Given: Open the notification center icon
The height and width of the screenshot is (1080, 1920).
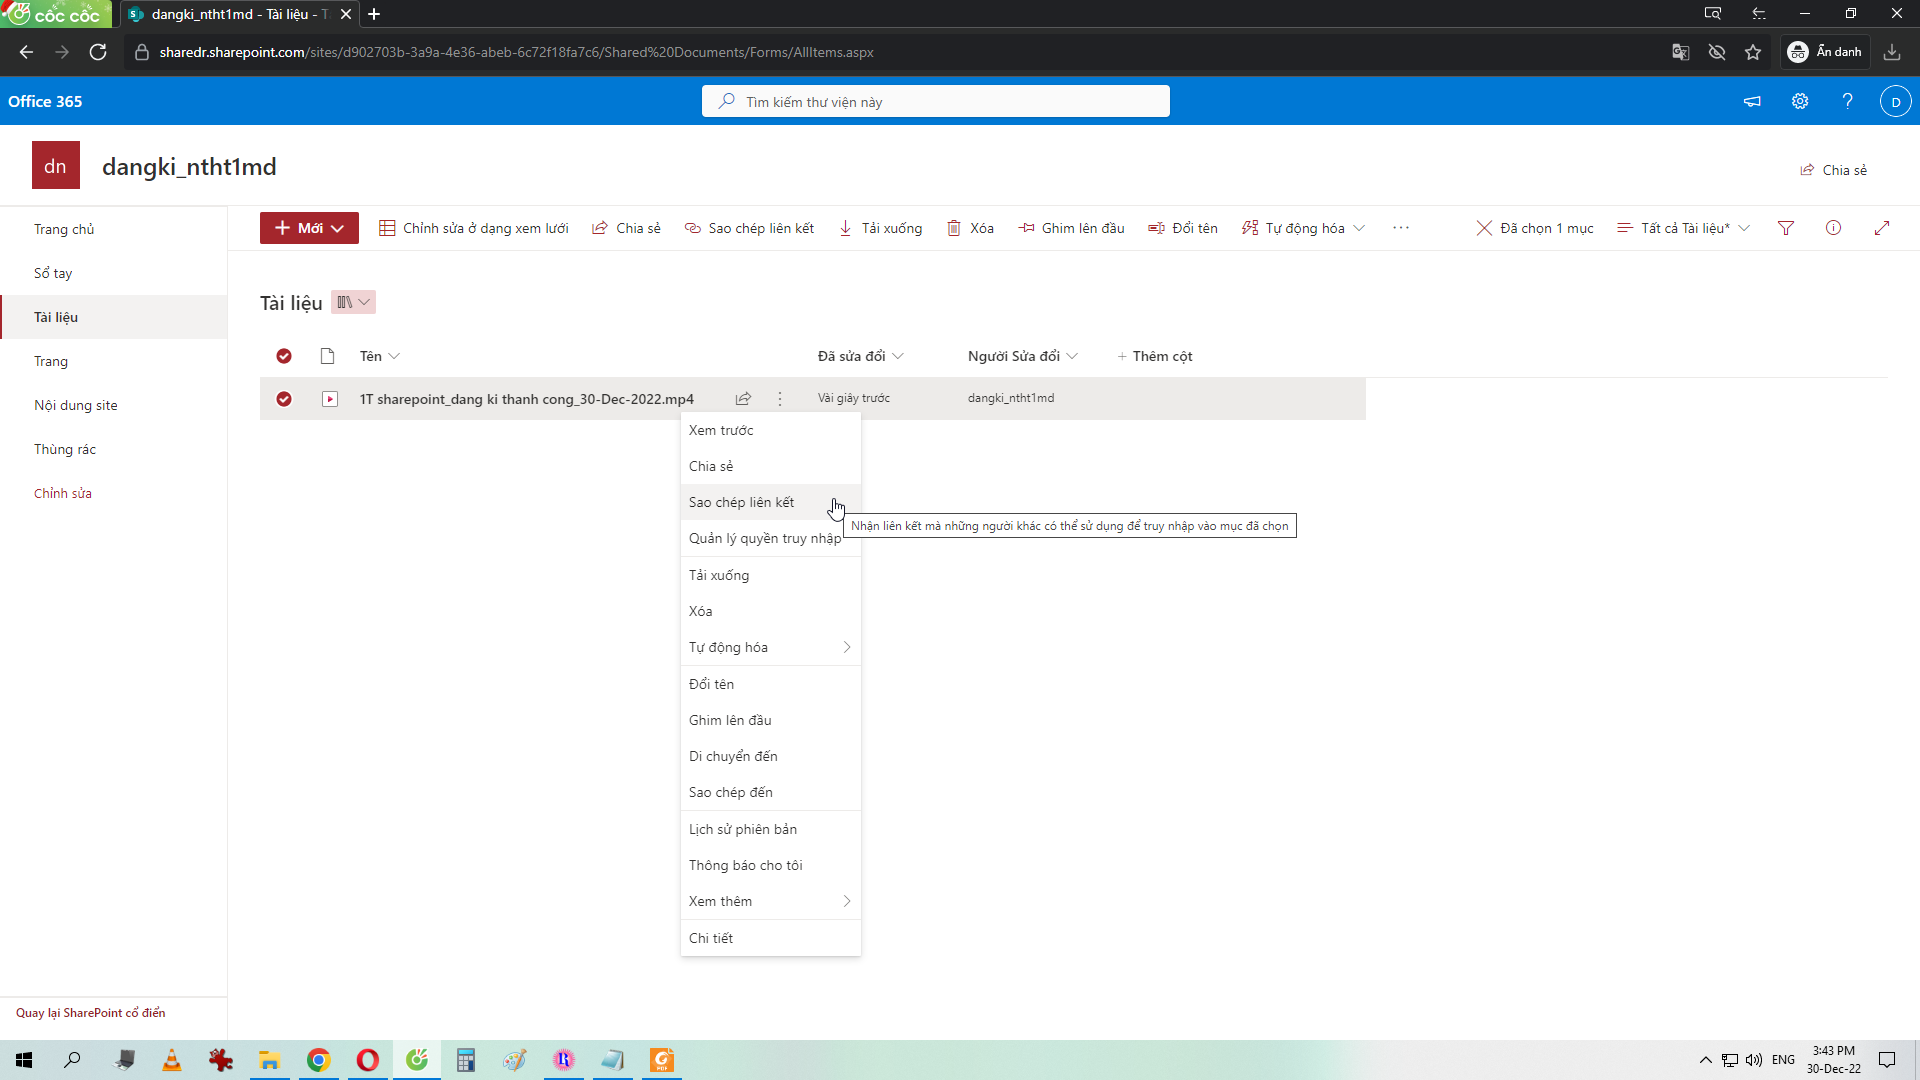Looking at the screenshot, I should 1887,1060.
